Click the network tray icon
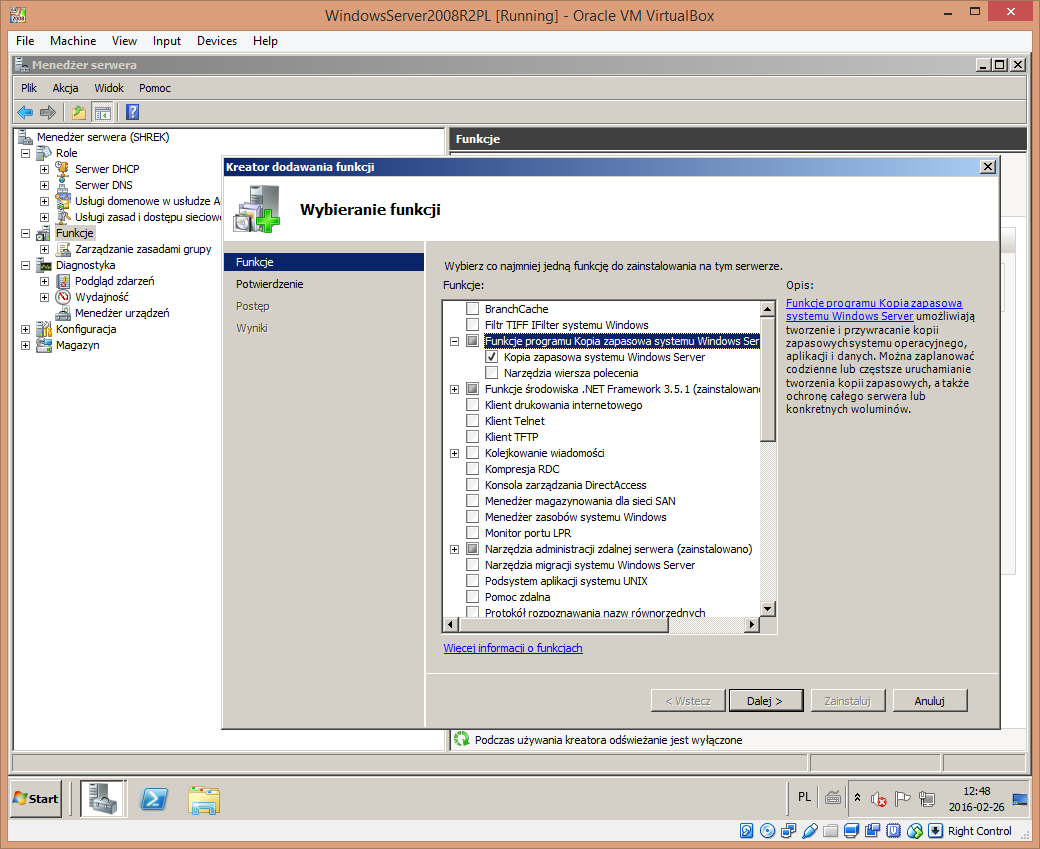 click(x=927, y=799)
